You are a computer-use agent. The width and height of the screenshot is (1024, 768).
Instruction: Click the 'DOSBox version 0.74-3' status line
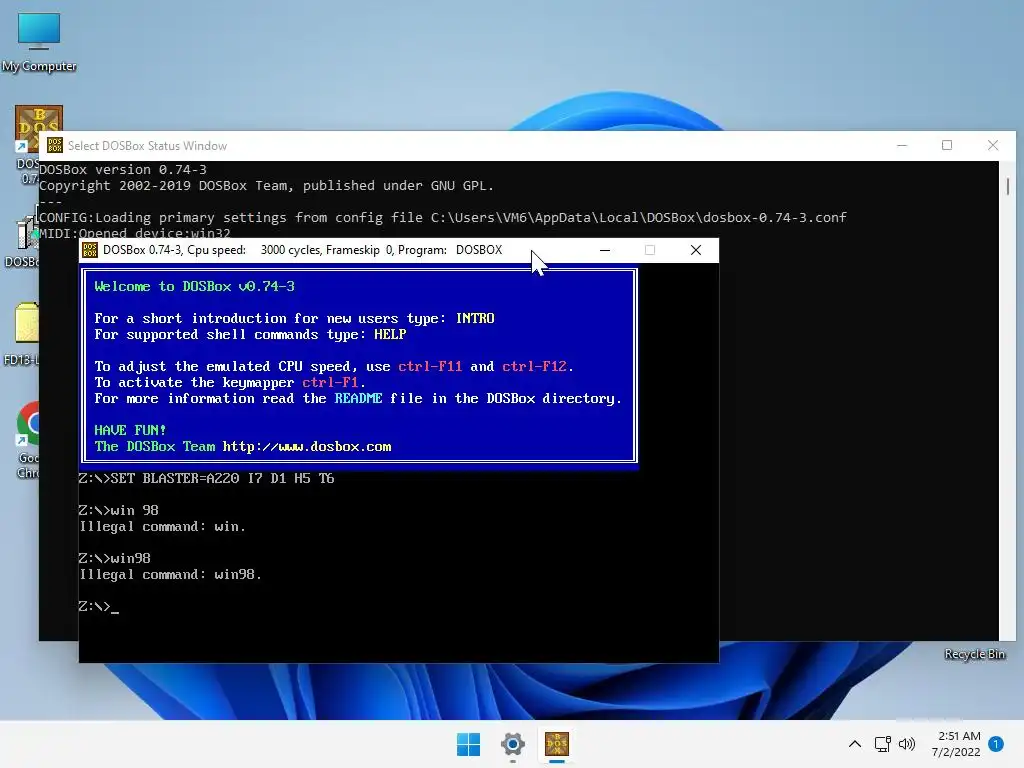[123, 170]
